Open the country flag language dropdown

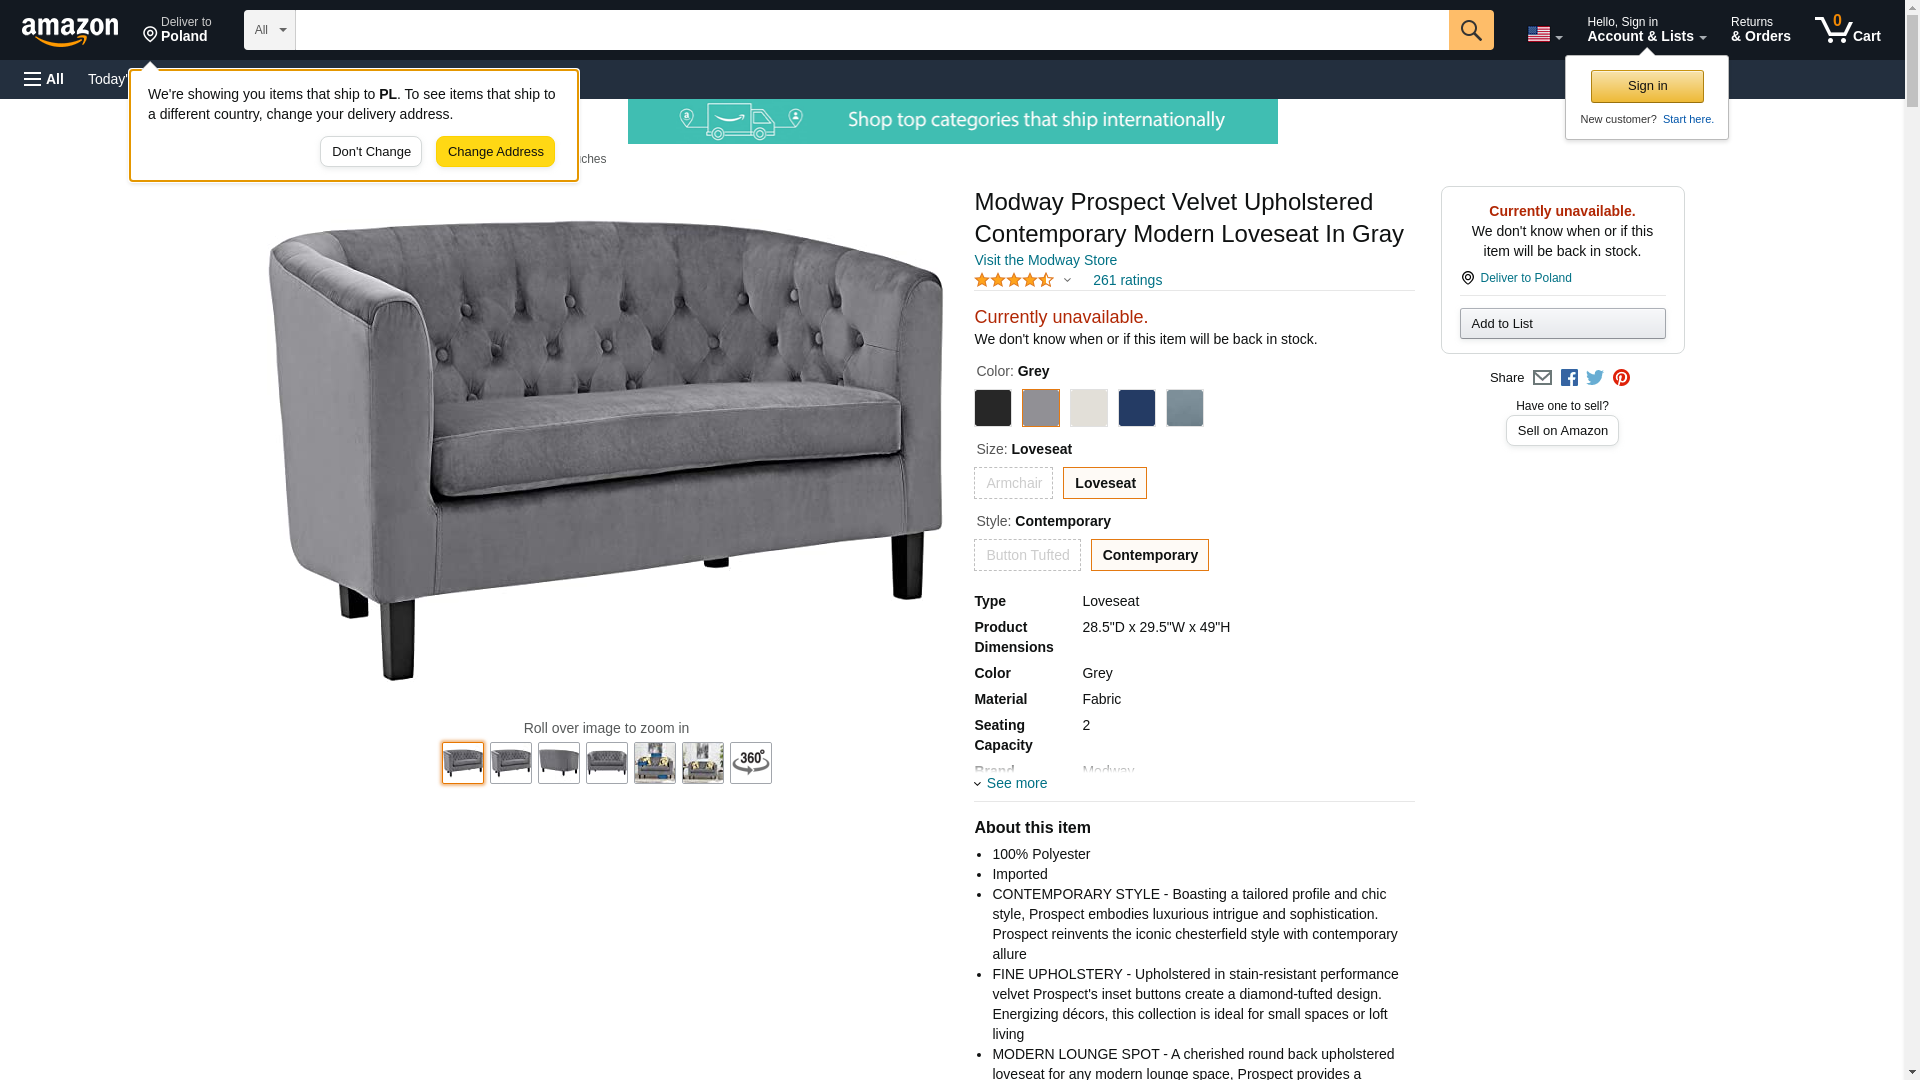[1544, 34]
